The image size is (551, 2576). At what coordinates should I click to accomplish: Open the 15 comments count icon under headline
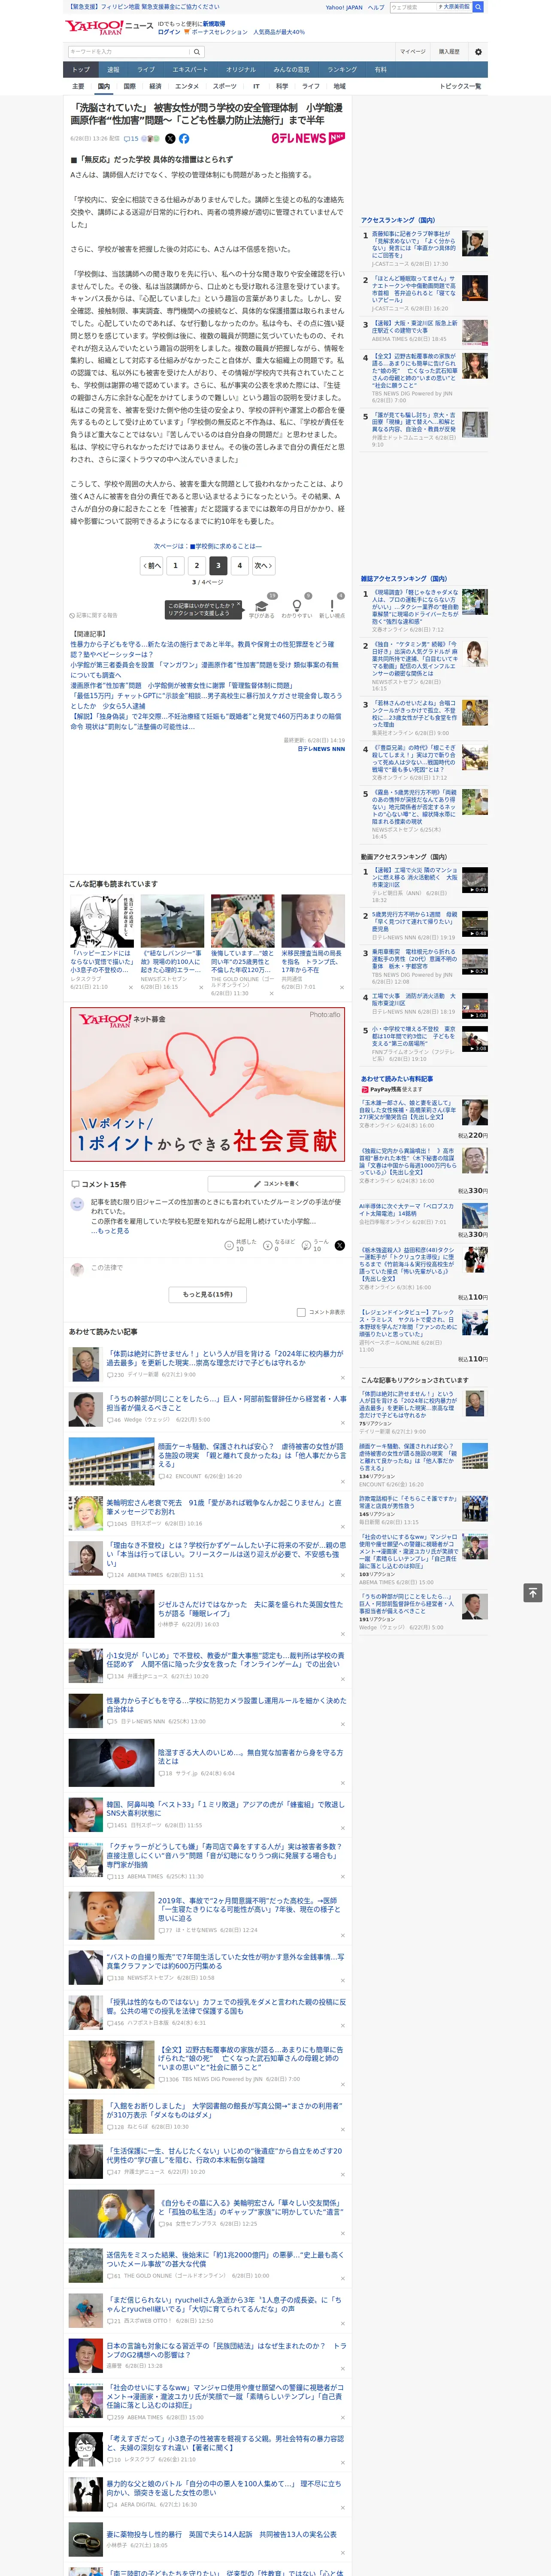[x=131, y=139]
